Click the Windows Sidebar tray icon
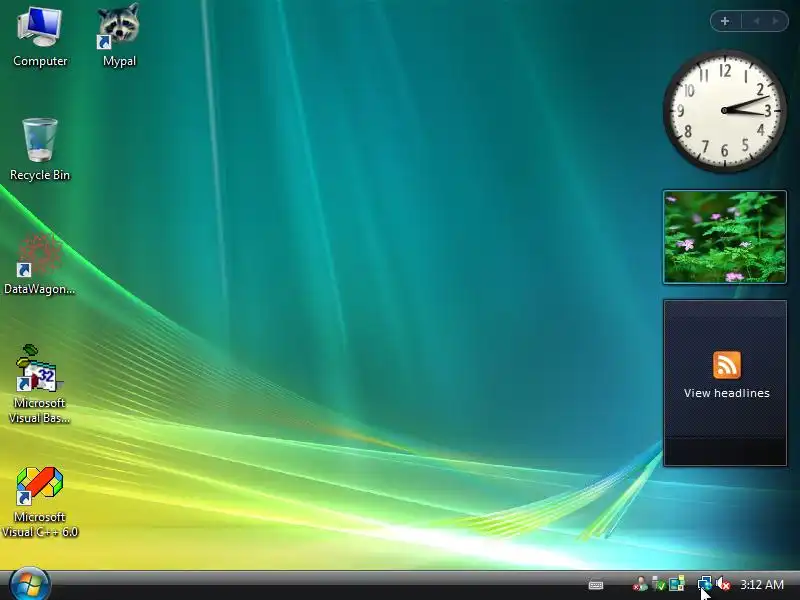800x600 pixels. (x=677, y=584)
